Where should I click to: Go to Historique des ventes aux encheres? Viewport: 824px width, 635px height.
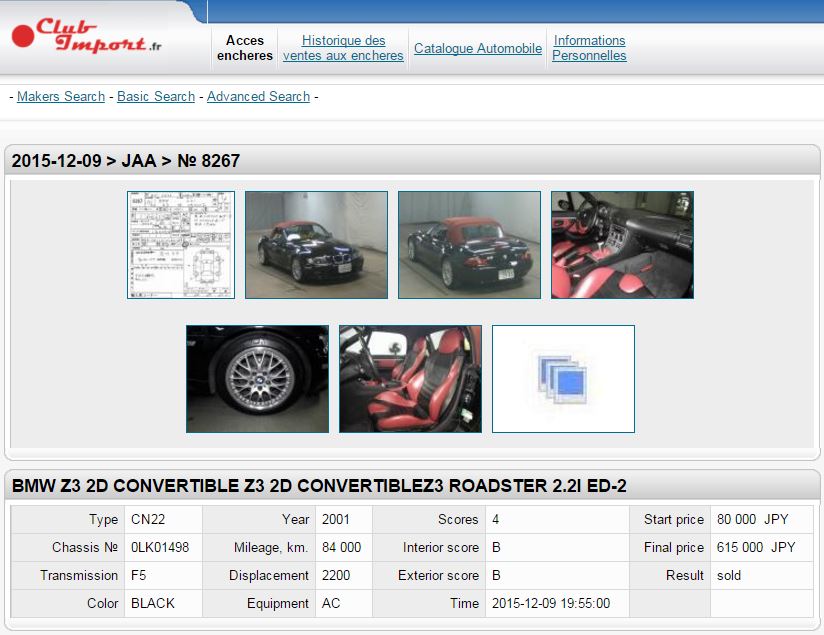[x=343, y=48]
